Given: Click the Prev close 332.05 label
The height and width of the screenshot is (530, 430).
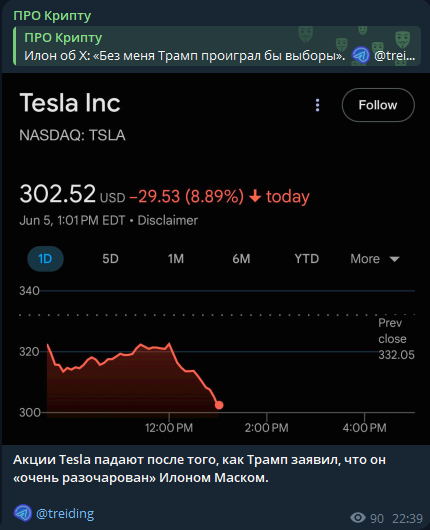Looking at the screenshot, I should pyautogui.click(x=396, y=339).
